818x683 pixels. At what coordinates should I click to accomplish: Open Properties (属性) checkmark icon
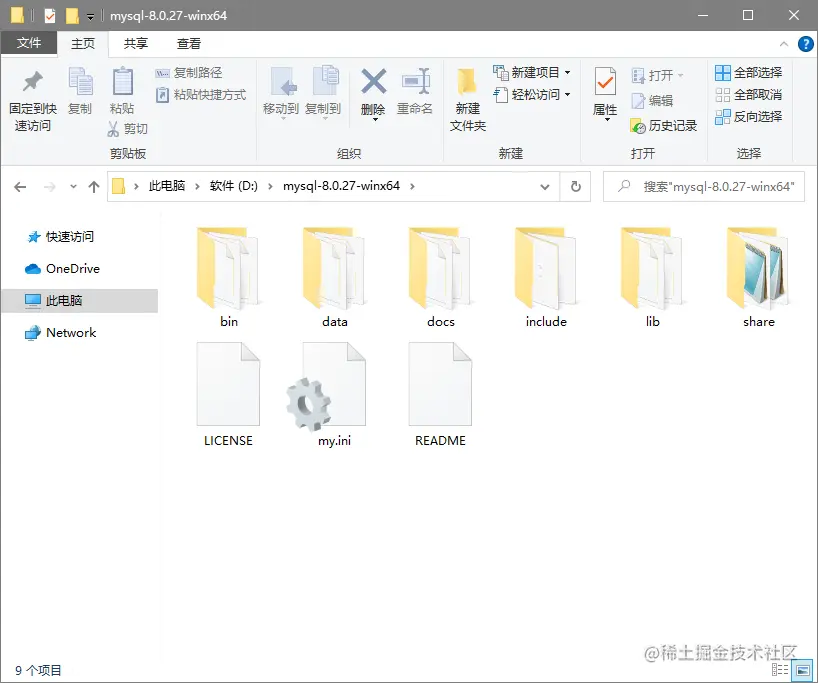coord(605,82)
